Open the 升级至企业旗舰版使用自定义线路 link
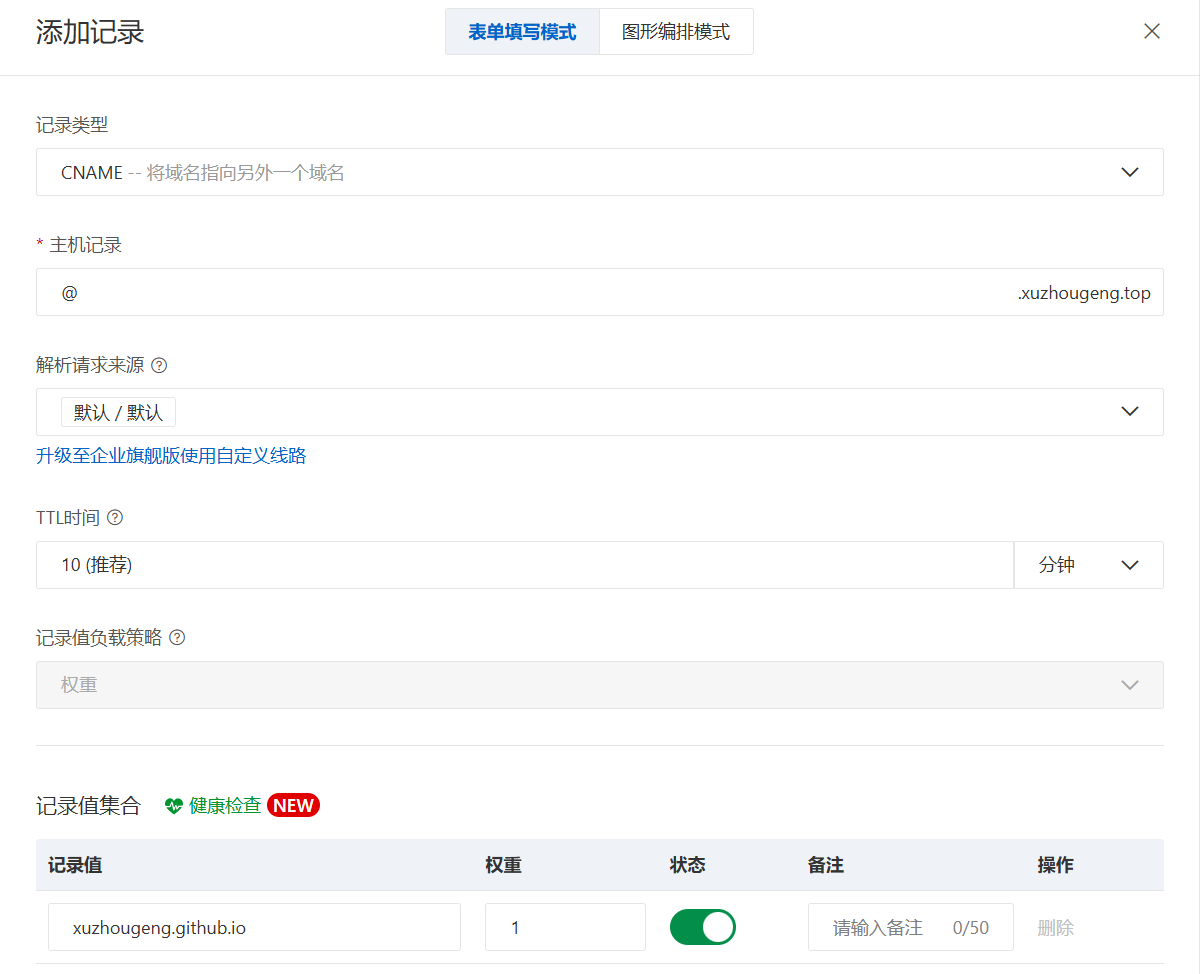Screen dimensions: 1200x974 (171, 455)
